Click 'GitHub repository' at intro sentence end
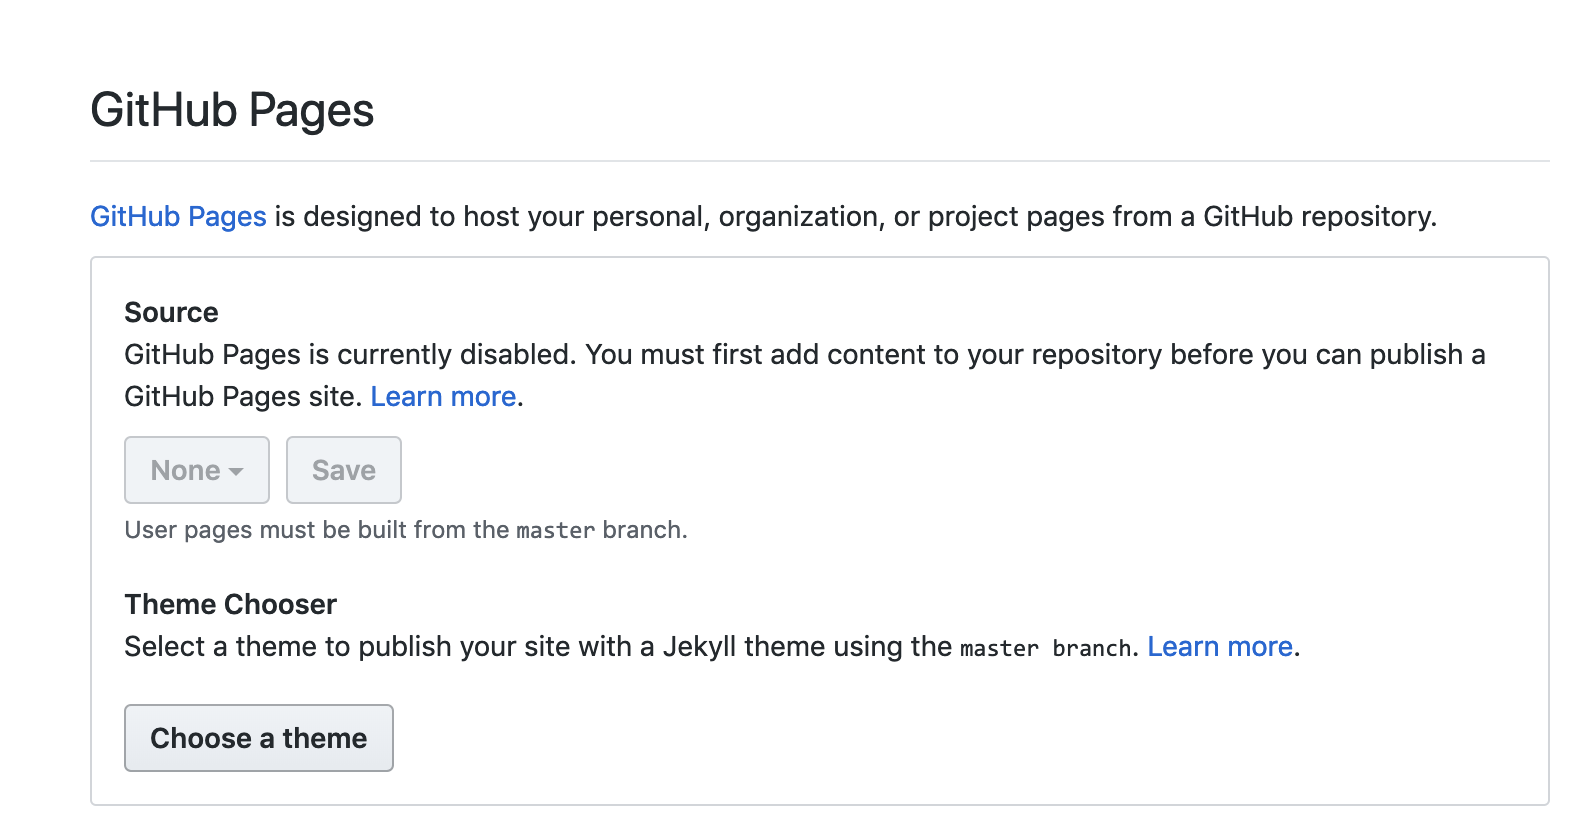1586x826 pixels. point(1318,216)
